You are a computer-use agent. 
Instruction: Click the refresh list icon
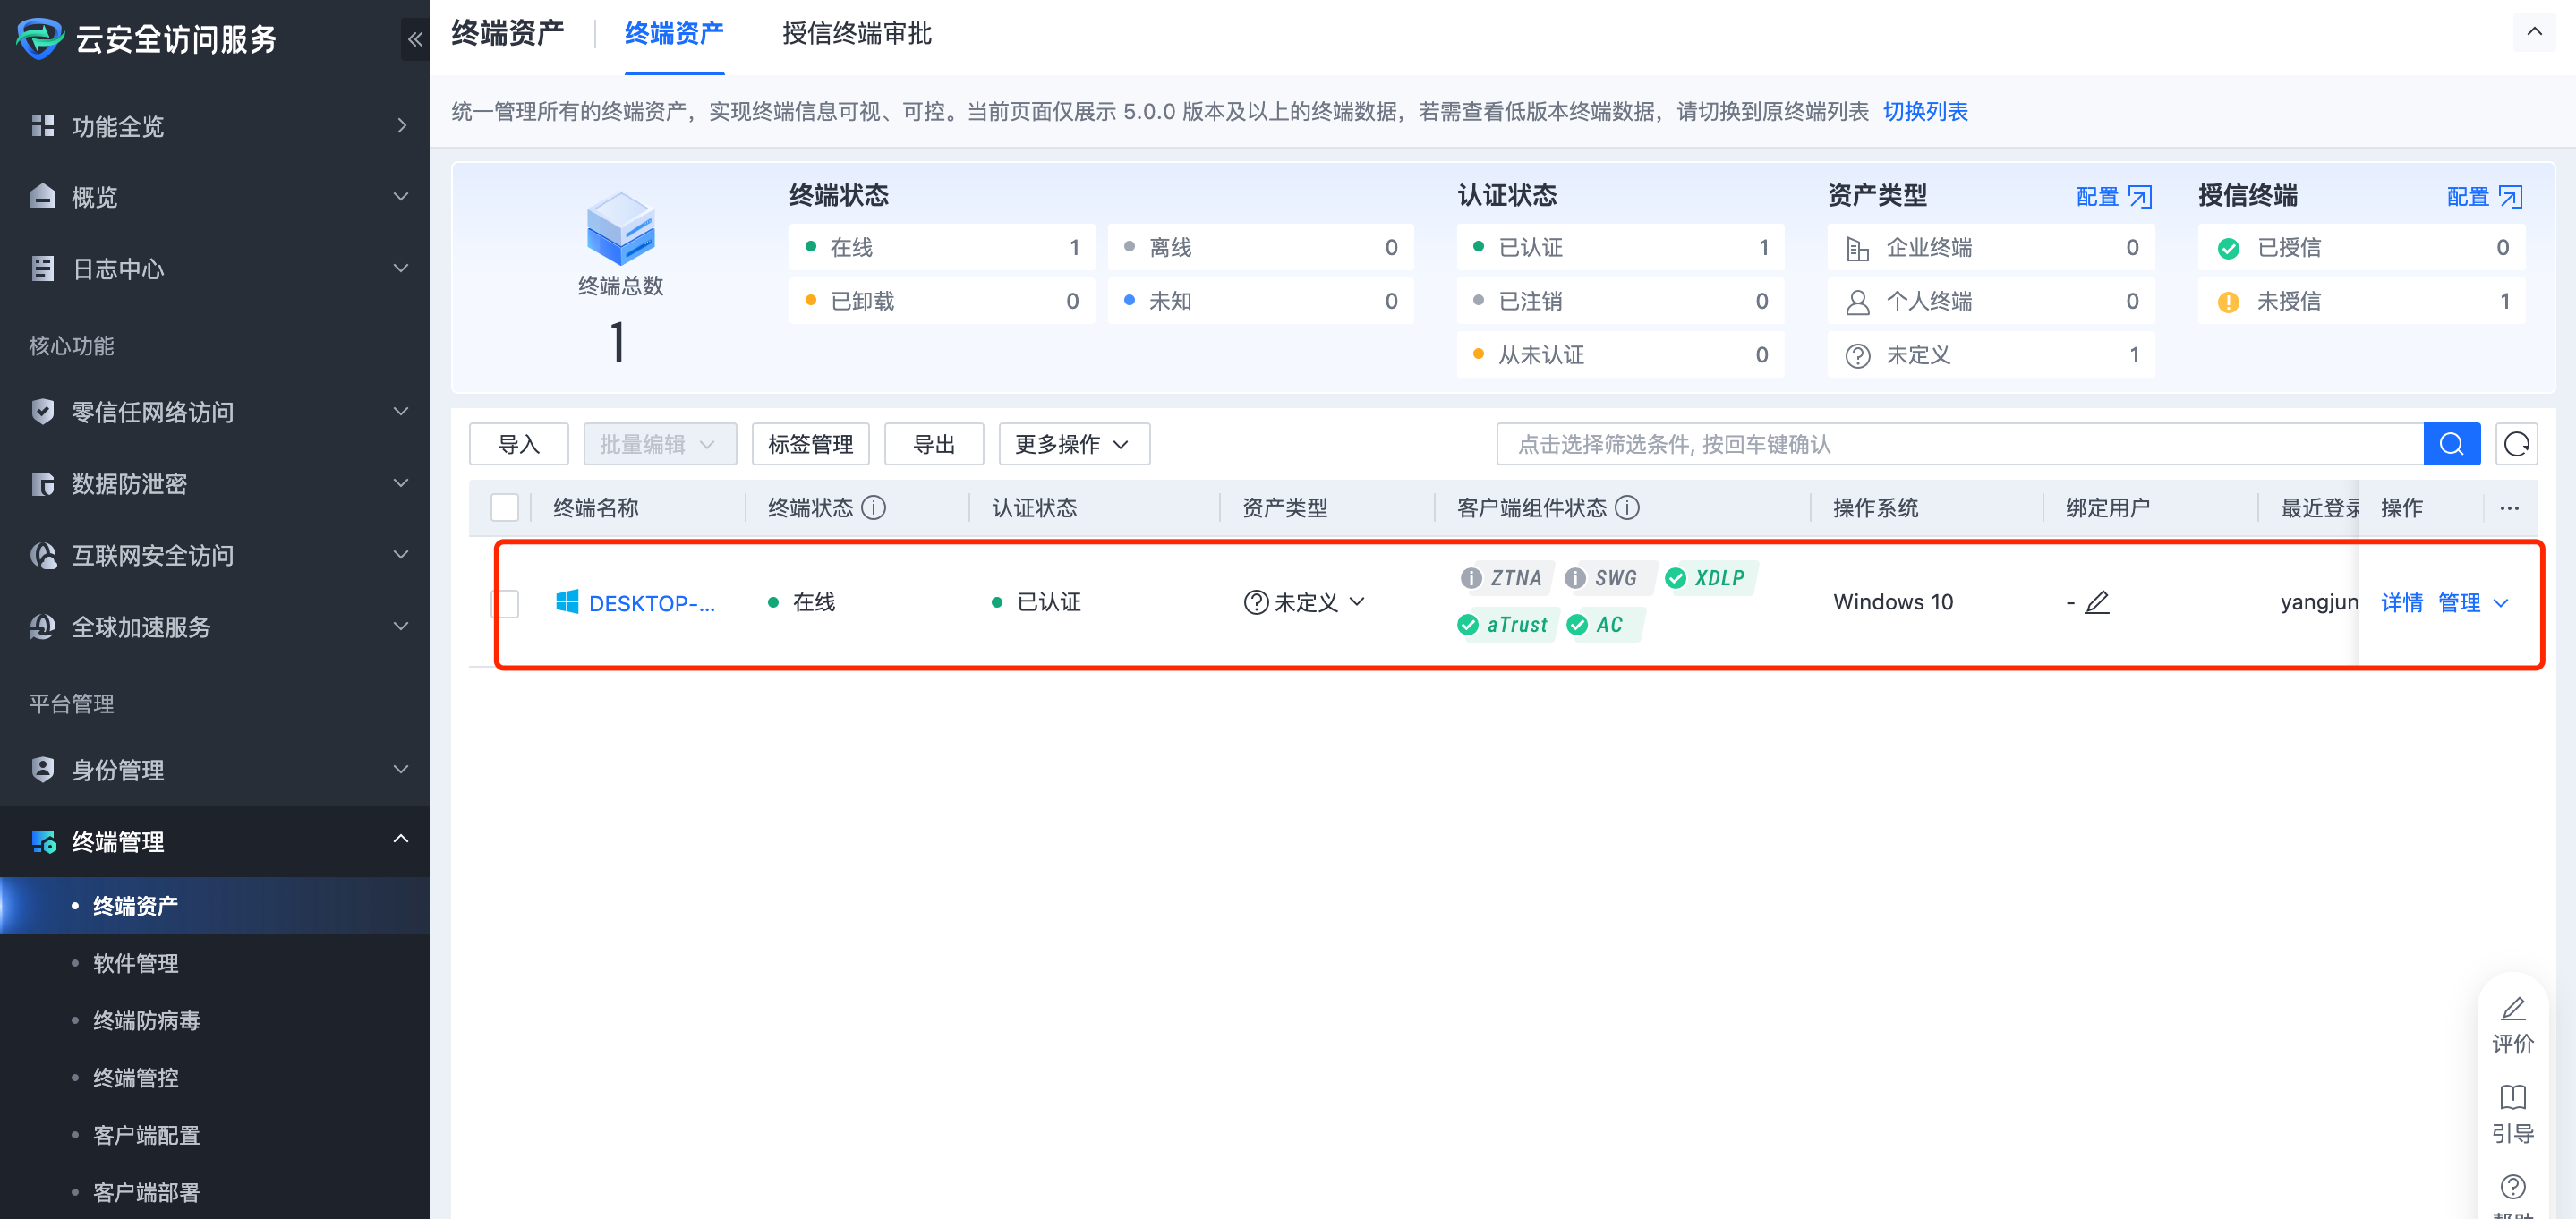click(2516, 444)
